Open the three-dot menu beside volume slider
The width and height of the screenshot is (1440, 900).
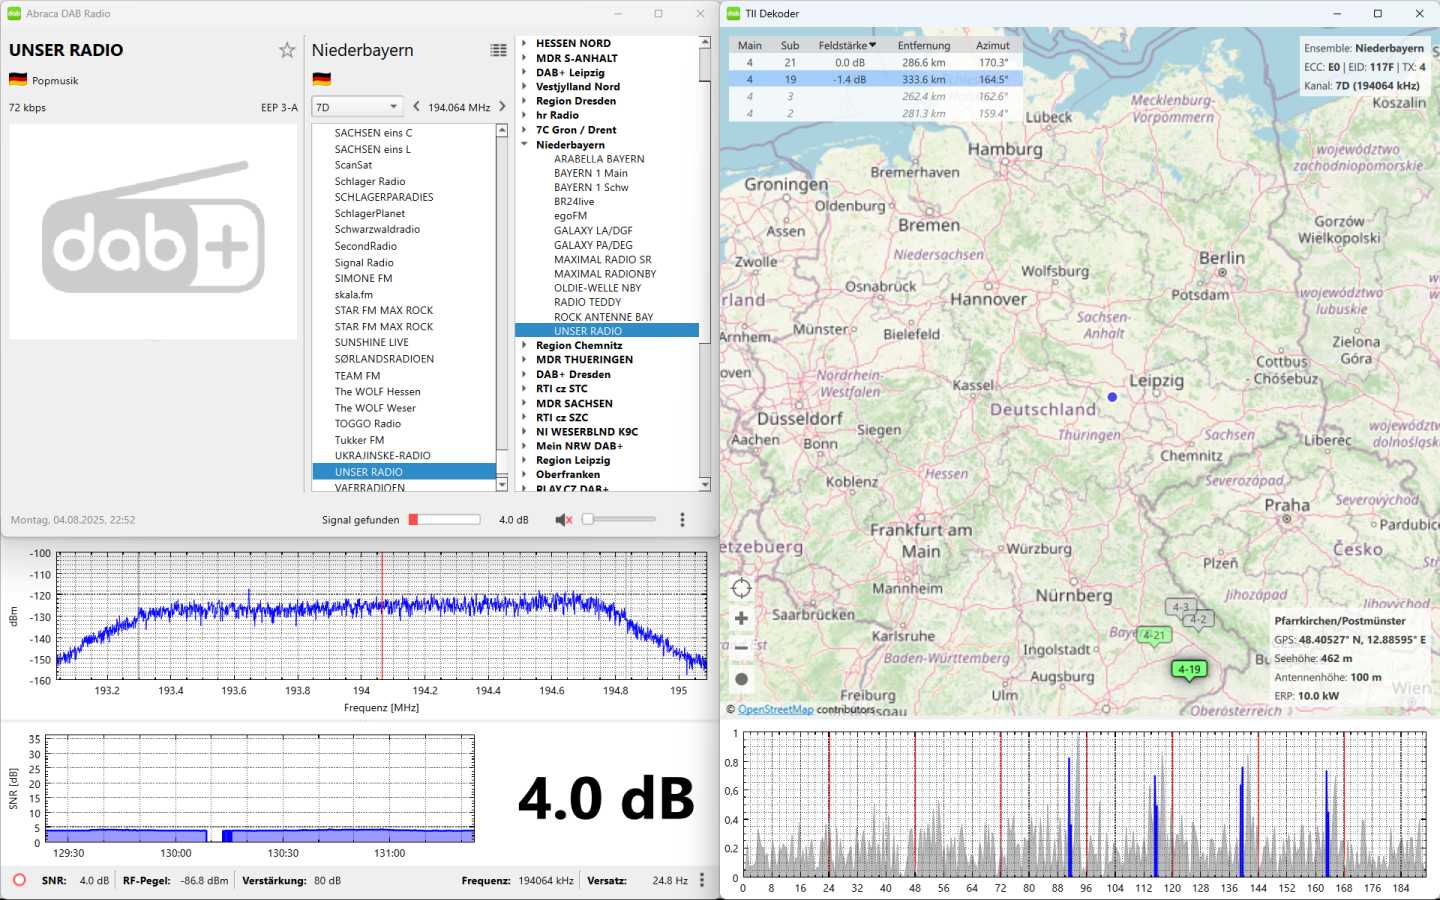pos(682,520)
